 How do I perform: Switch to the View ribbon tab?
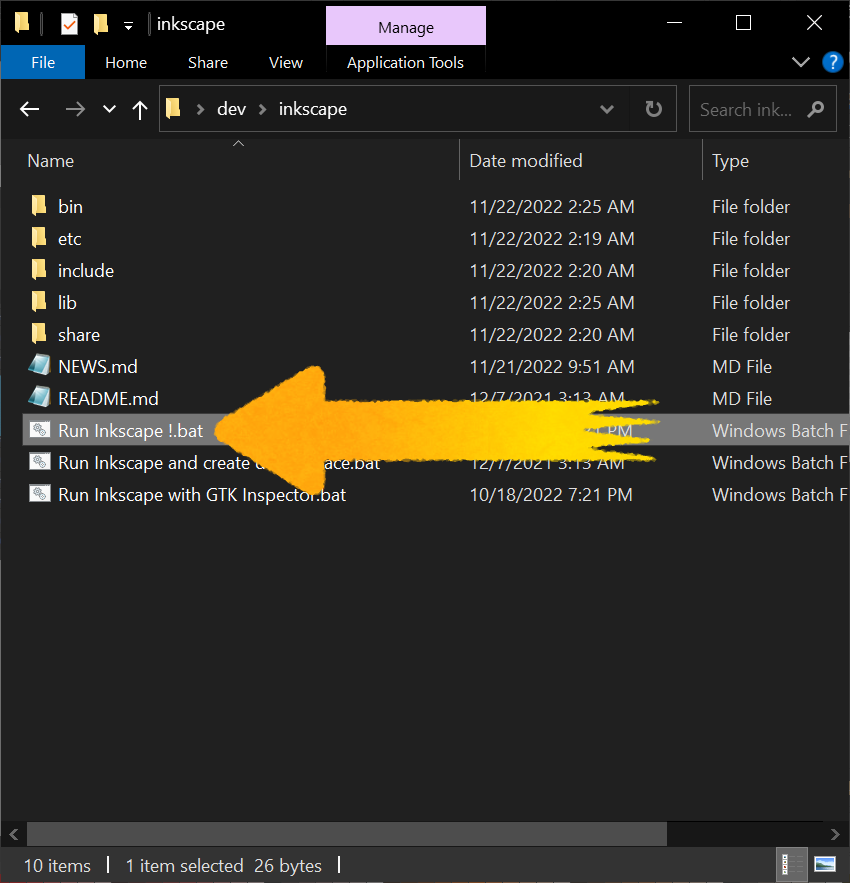point(285,62)
